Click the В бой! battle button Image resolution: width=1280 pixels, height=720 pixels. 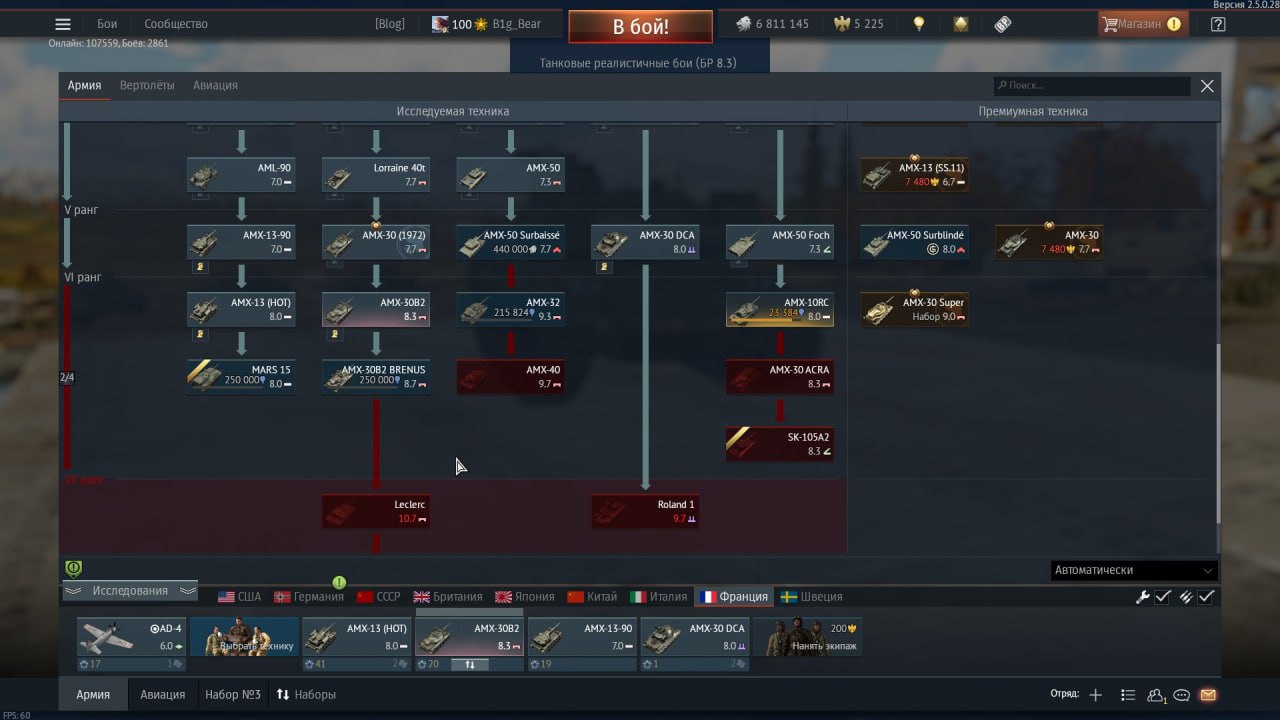(x=640, y=27)
